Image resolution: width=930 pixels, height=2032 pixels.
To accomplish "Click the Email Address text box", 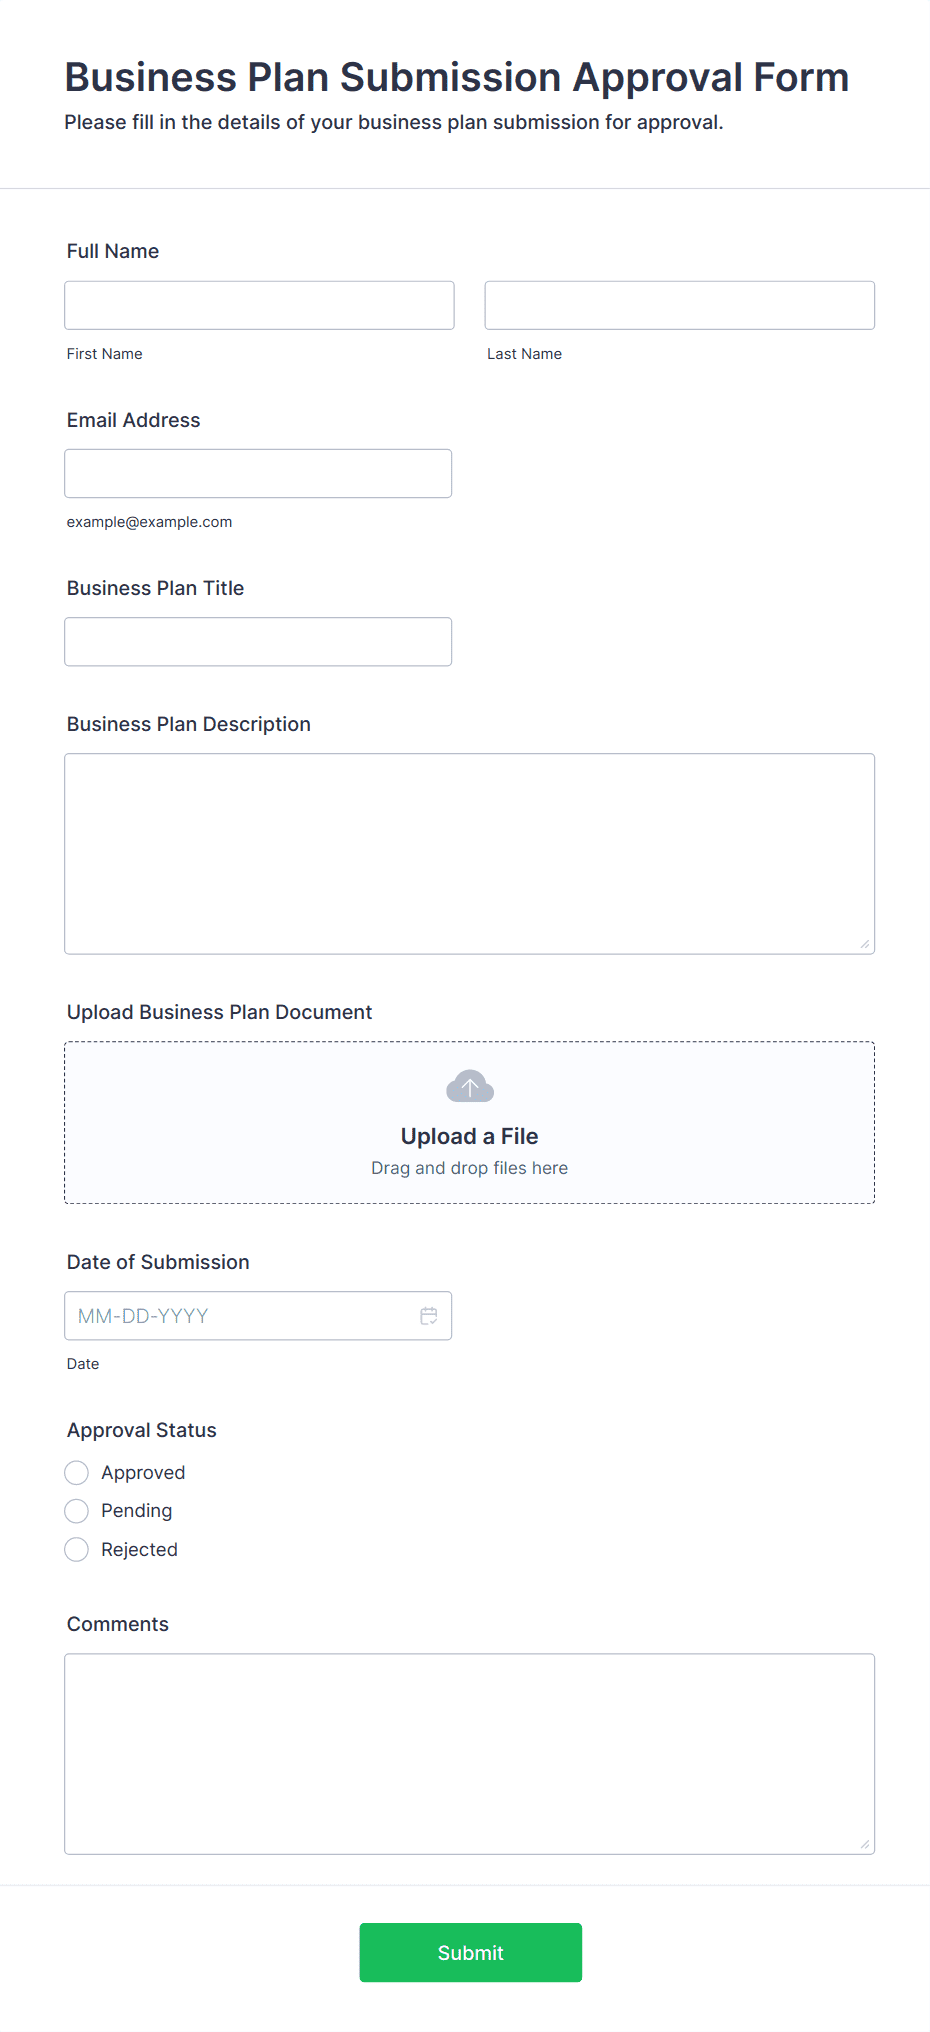I will [258, 473].
